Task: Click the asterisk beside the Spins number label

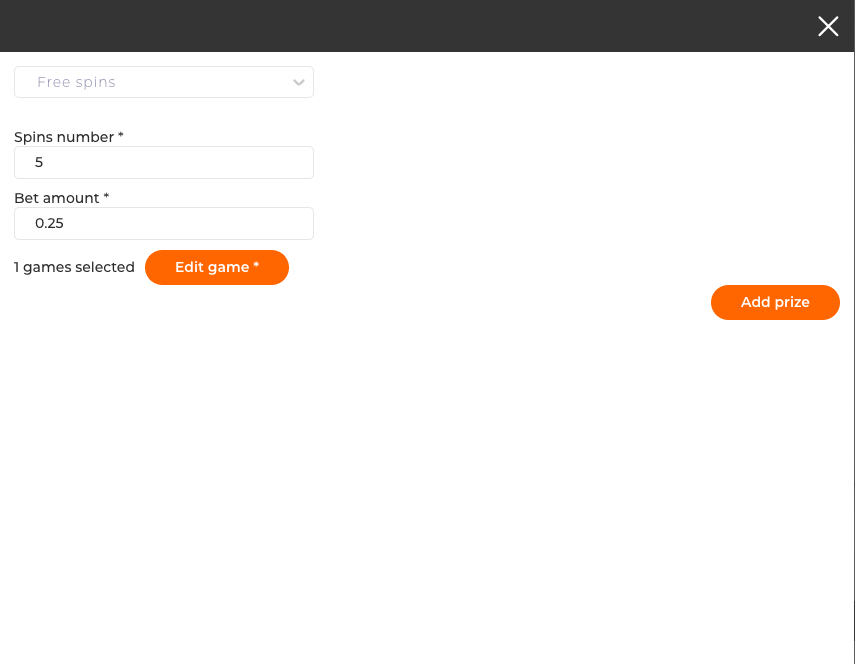Action: (x=121, y=136)
